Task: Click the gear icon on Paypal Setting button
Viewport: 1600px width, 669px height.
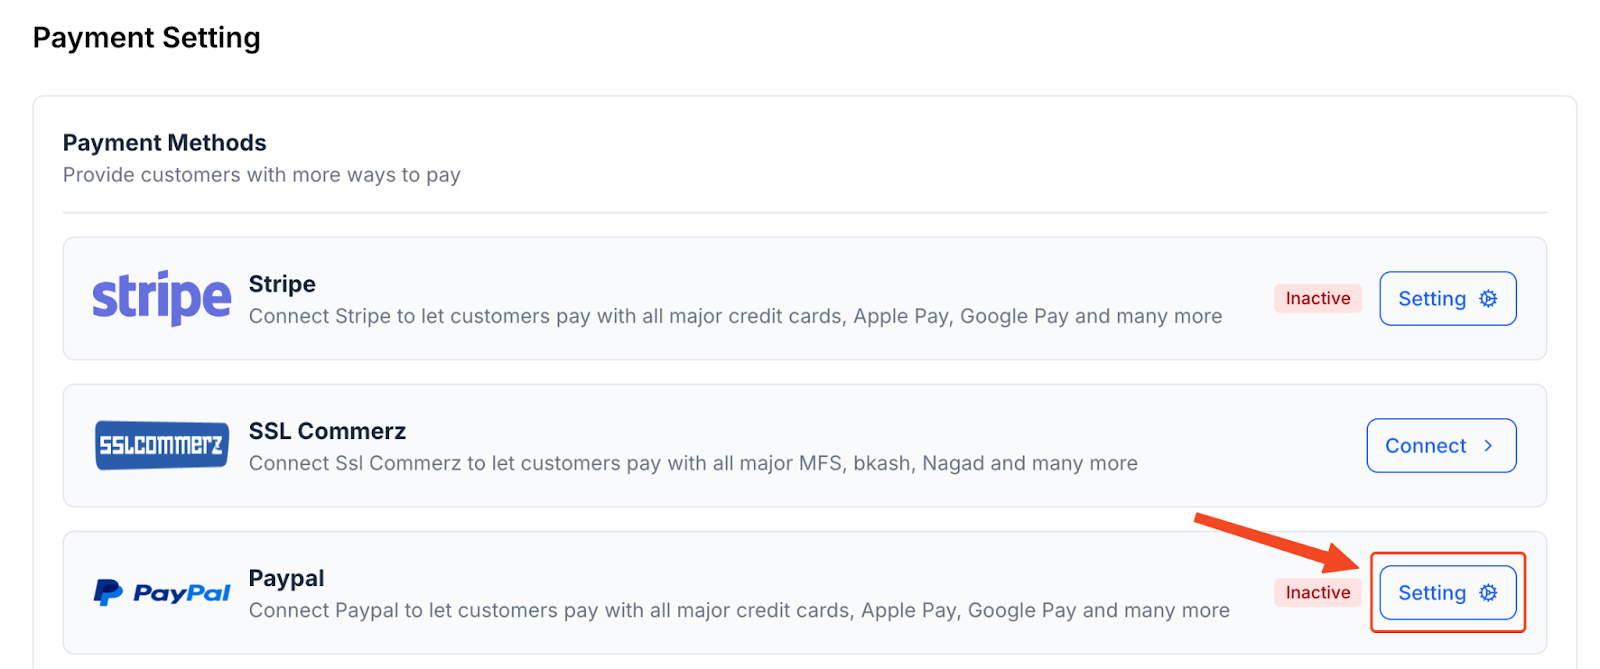Action: point(1487,592)
